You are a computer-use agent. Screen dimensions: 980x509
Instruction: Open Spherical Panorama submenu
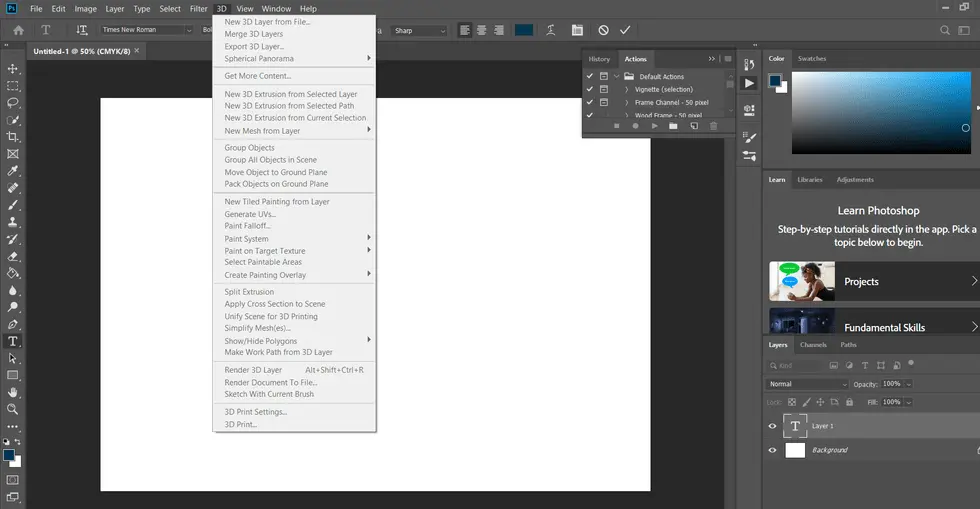[x=294, y=58]
